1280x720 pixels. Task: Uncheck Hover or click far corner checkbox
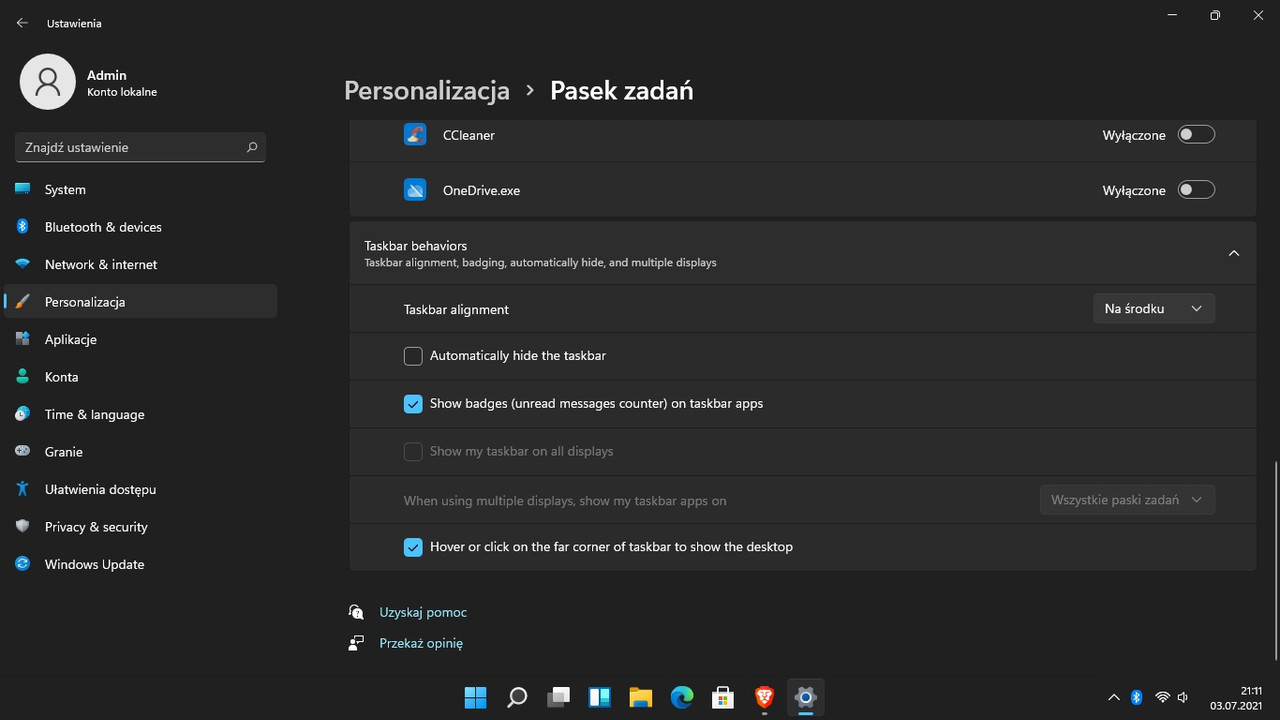pos(413,548)
